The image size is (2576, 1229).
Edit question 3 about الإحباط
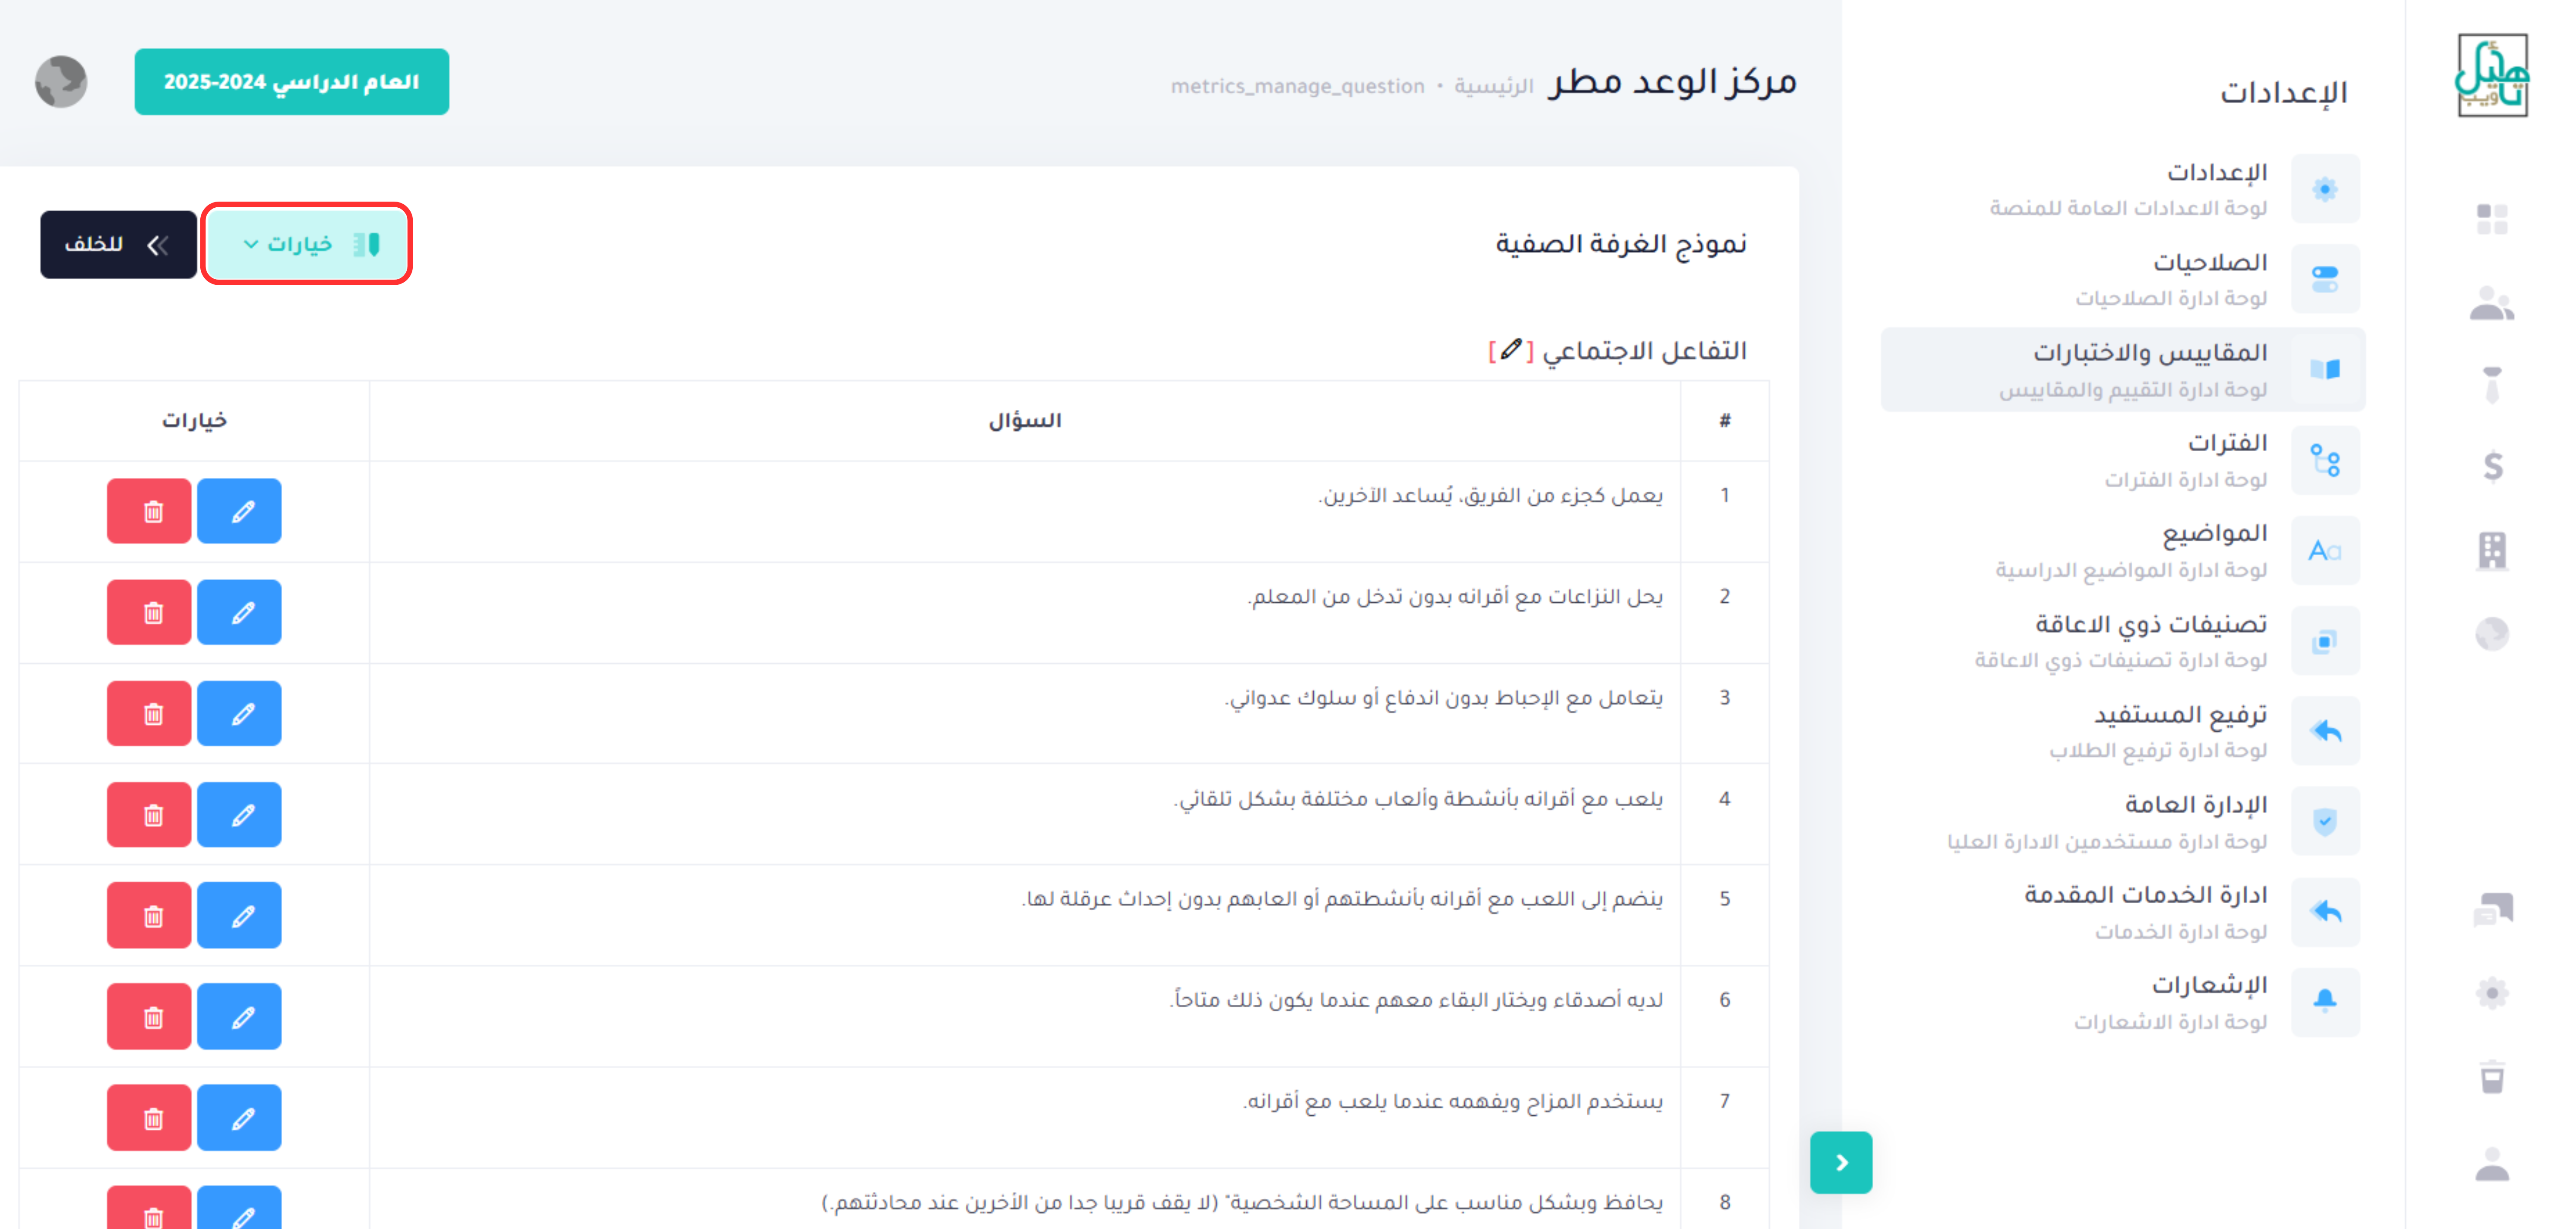point(239,713)
